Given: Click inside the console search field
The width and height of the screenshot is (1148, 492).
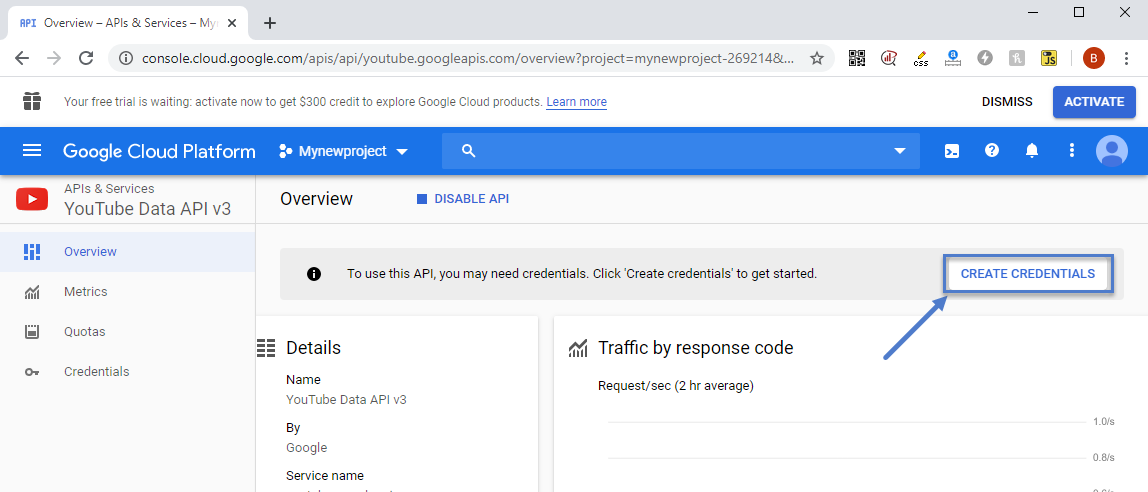Looking at the screenshot, I should pos(681,152).
